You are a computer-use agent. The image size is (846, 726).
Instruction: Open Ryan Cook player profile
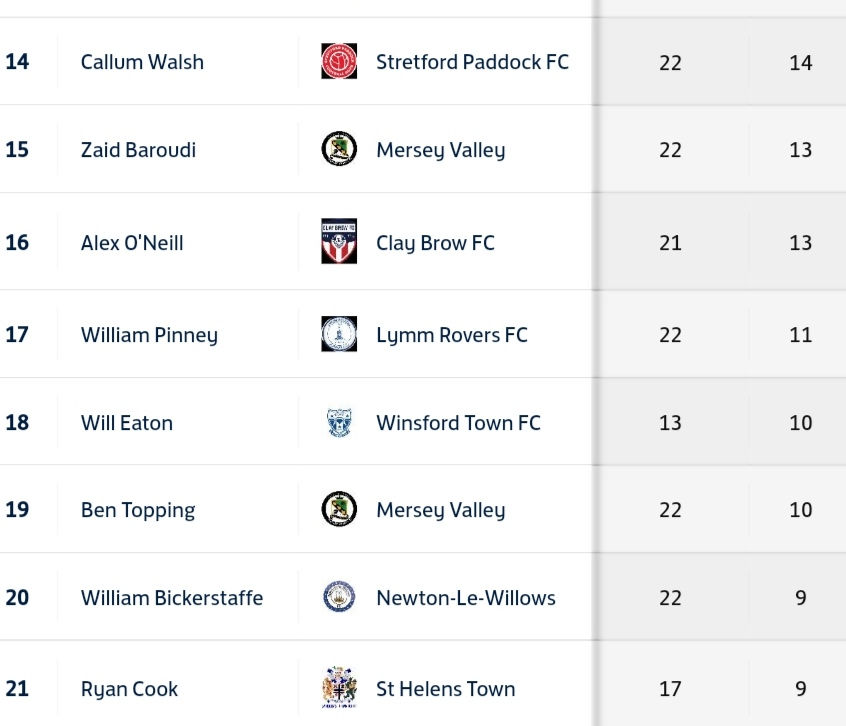click(129, 689)
